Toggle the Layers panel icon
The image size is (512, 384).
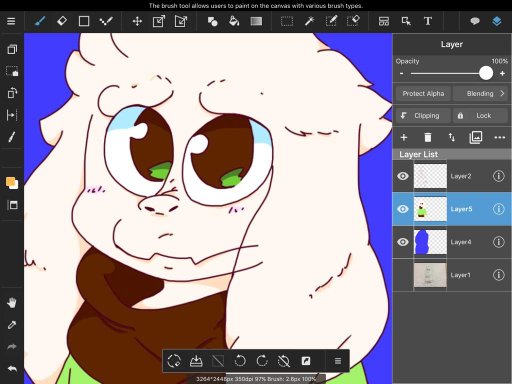[497, 21]
